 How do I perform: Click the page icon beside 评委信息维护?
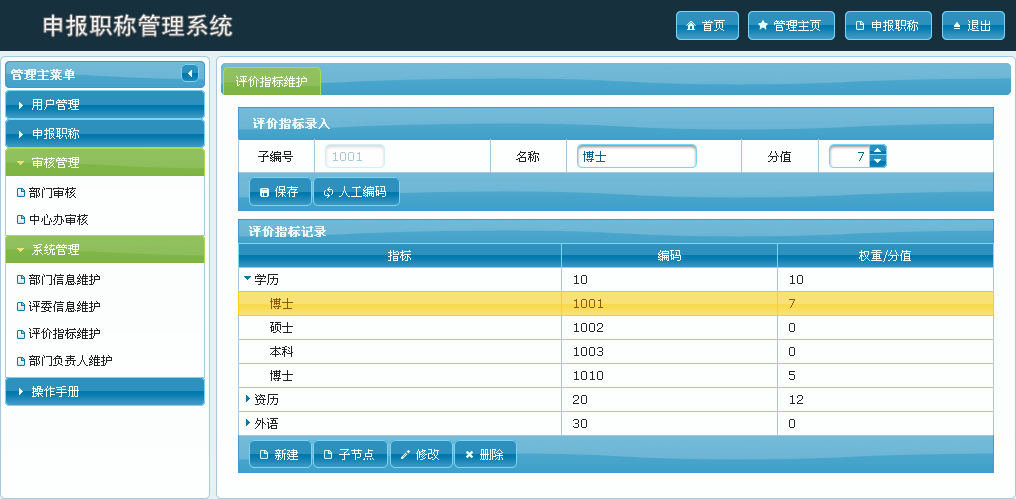coord(21,307)
